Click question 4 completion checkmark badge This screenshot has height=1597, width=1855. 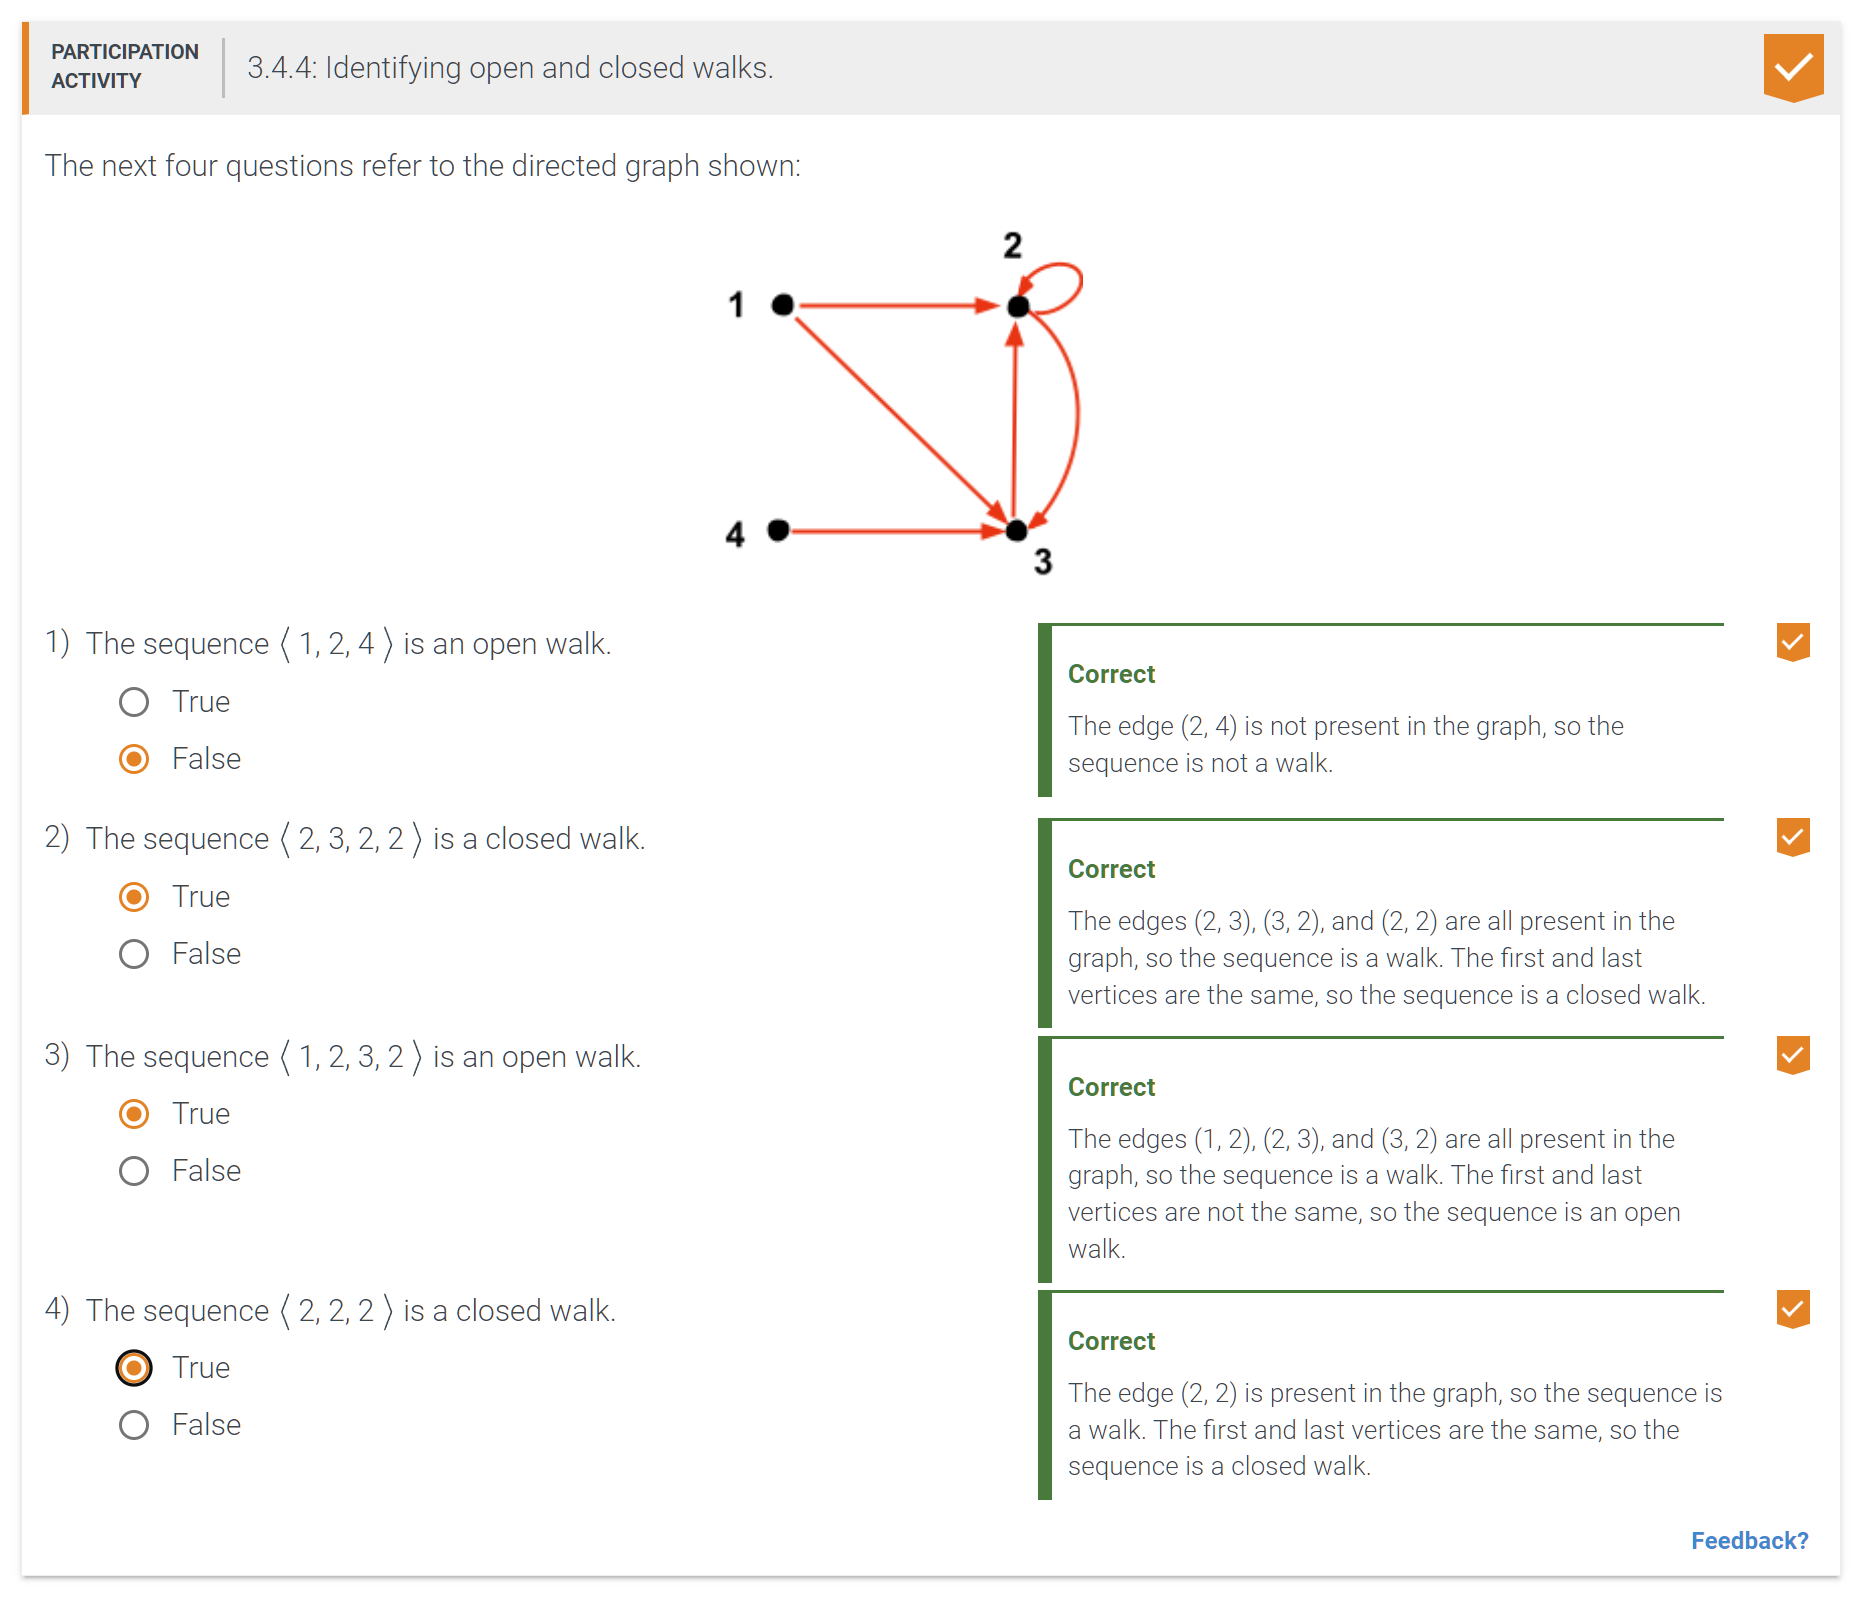click(x=1792, y=1308)
